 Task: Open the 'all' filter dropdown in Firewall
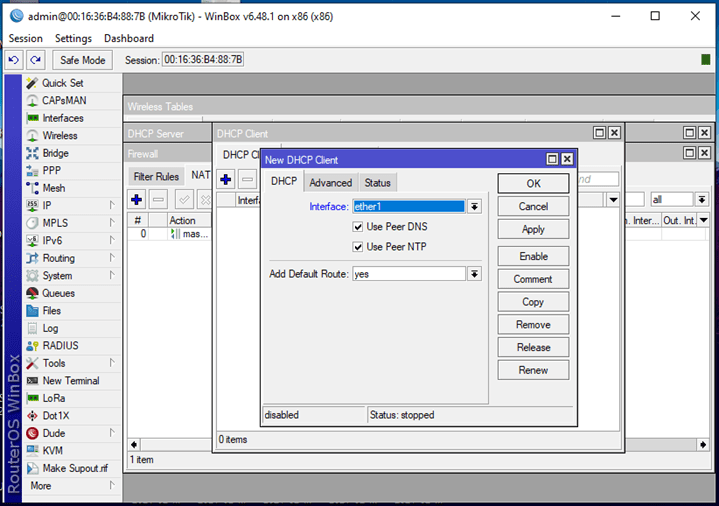[x=702, y=200]
